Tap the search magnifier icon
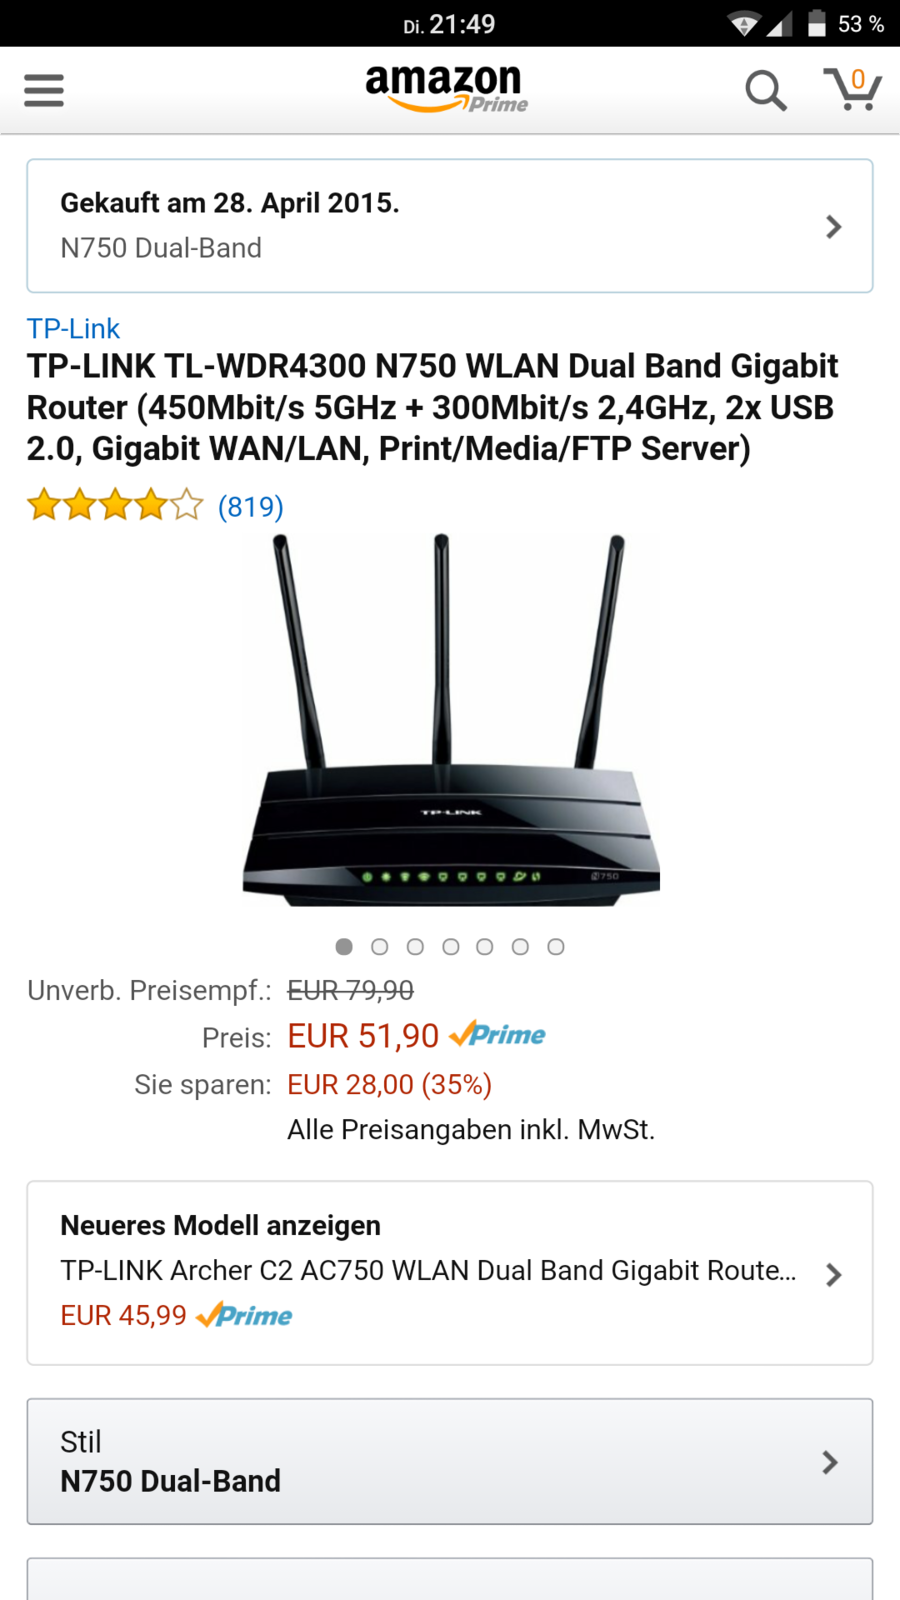 pos(766,90)
